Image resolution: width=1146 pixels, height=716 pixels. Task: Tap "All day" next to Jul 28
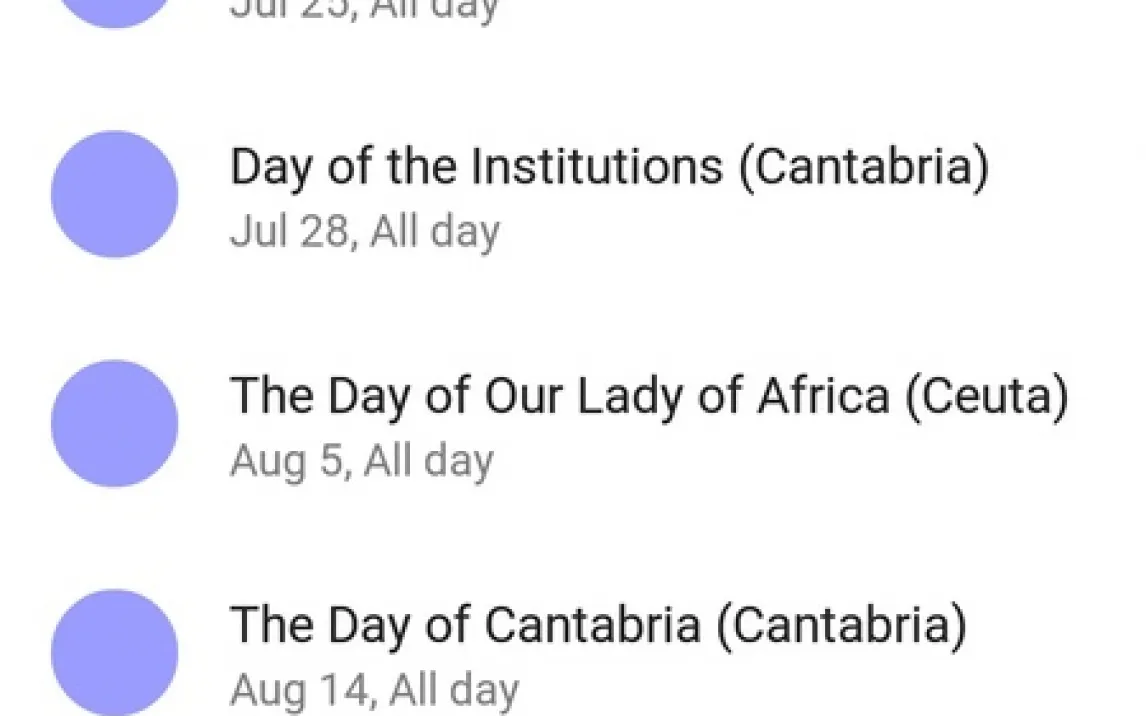(434, 232)
